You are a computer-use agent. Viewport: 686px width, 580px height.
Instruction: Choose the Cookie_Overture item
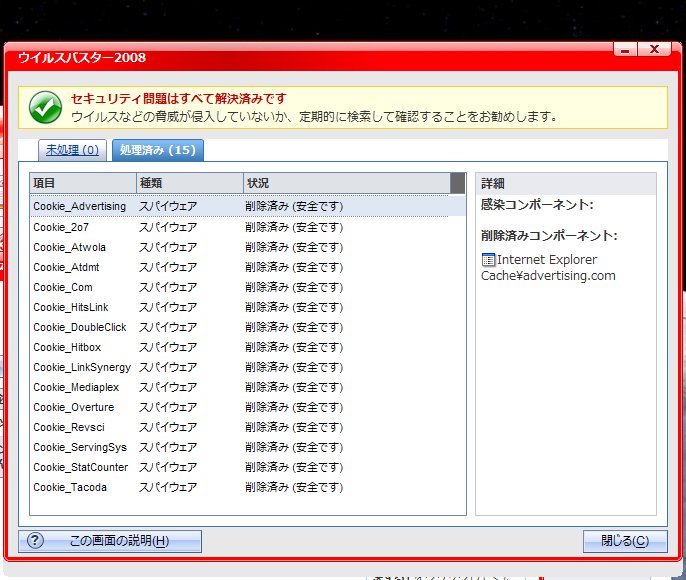tap(247, 407)
